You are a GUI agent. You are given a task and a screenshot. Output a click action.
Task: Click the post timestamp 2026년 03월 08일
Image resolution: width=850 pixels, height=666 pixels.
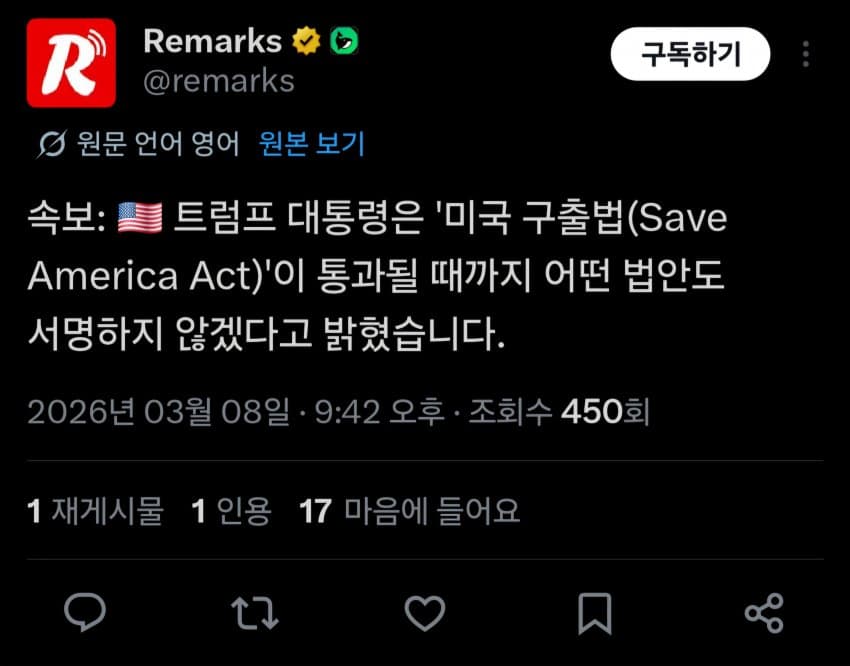[x=158, y=412]
